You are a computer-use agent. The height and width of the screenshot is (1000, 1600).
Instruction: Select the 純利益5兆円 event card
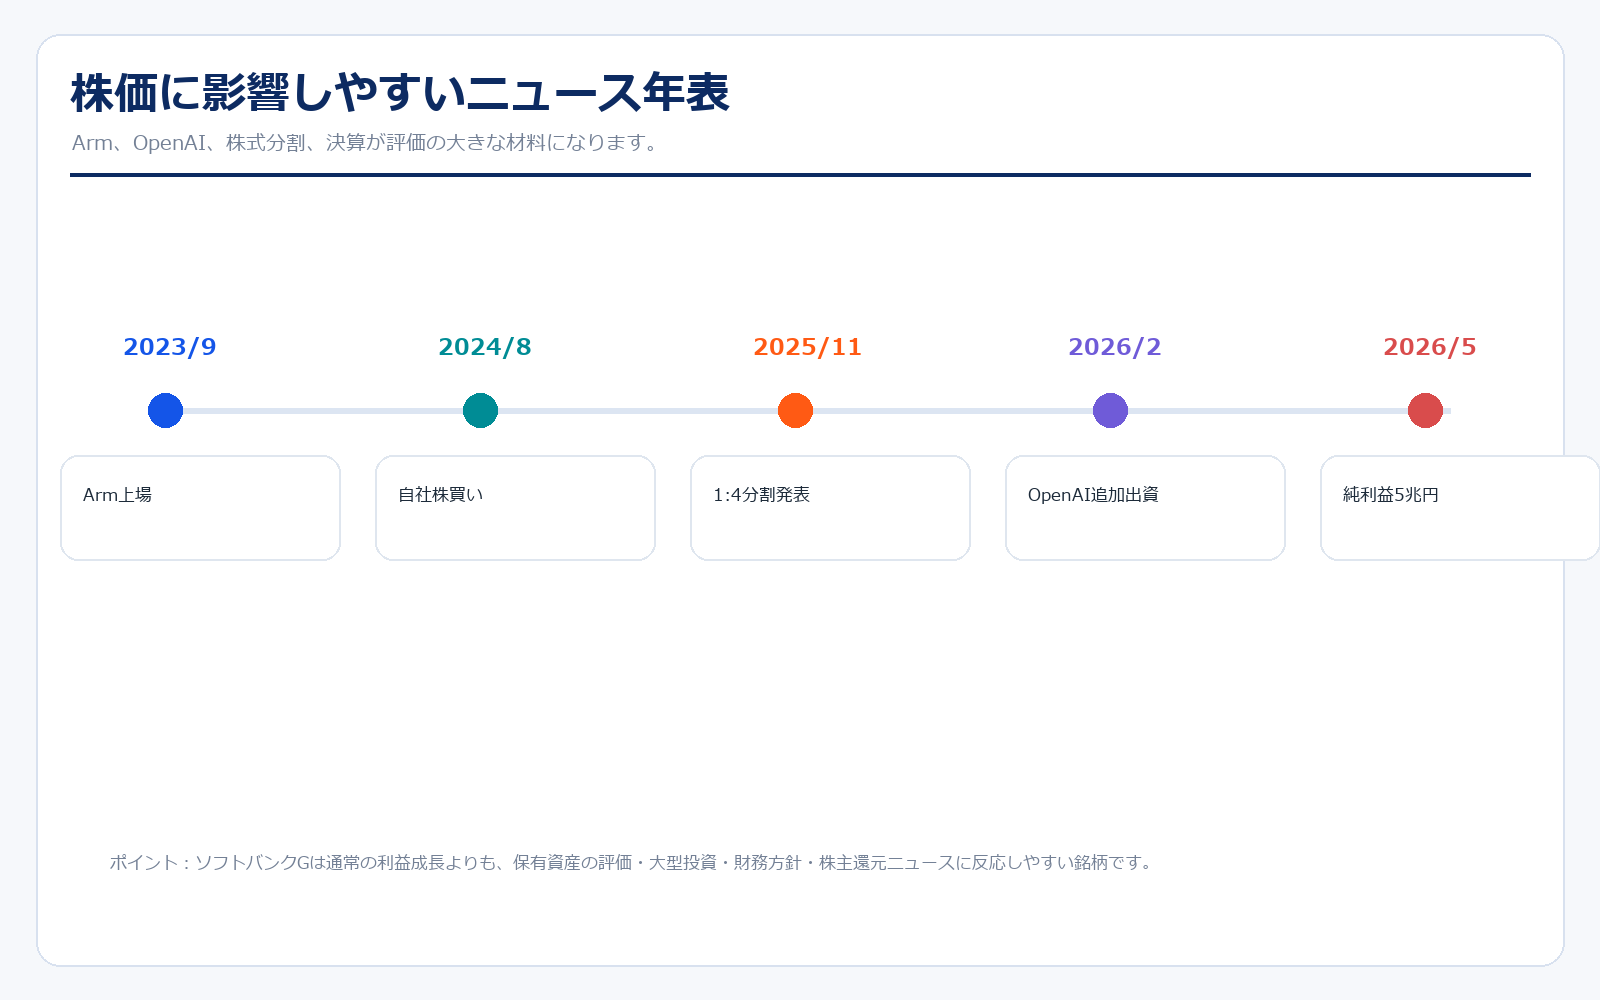tap(1460, 508)
